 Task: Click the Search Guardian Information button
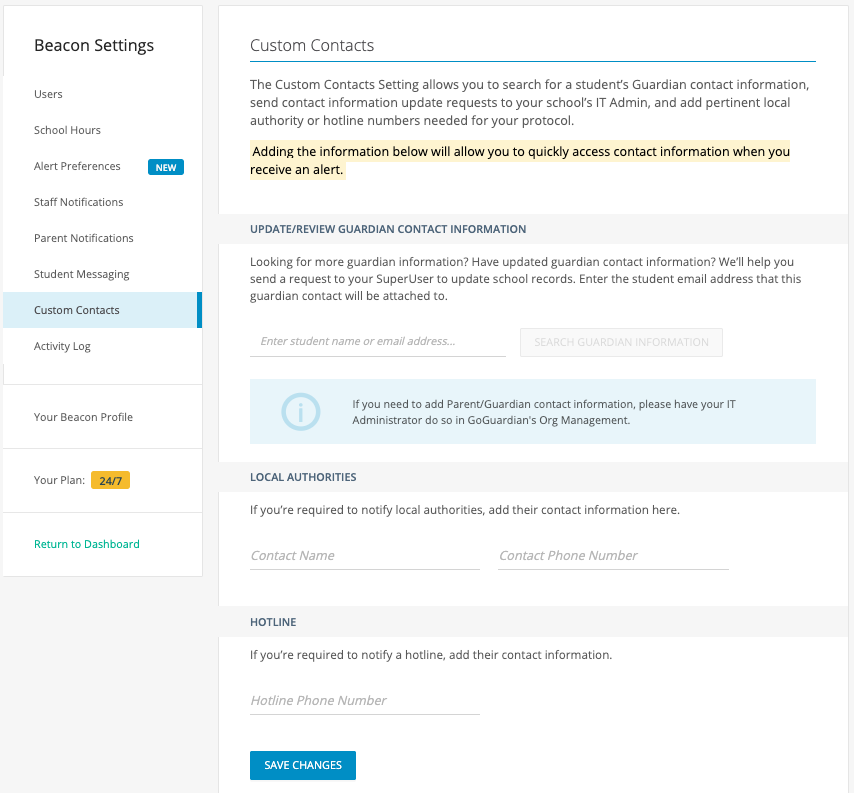tap(621, 342)
